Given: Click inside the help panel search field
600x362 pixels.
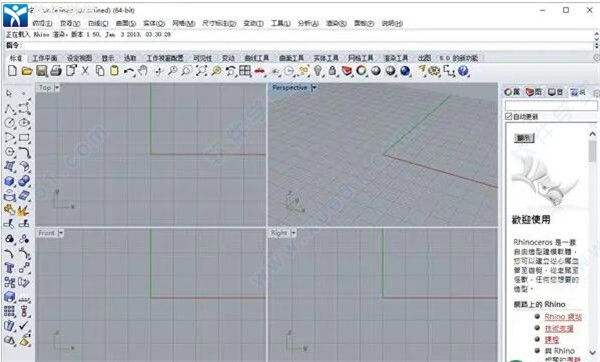Looking at the screenshot, I should click(551, 105).
